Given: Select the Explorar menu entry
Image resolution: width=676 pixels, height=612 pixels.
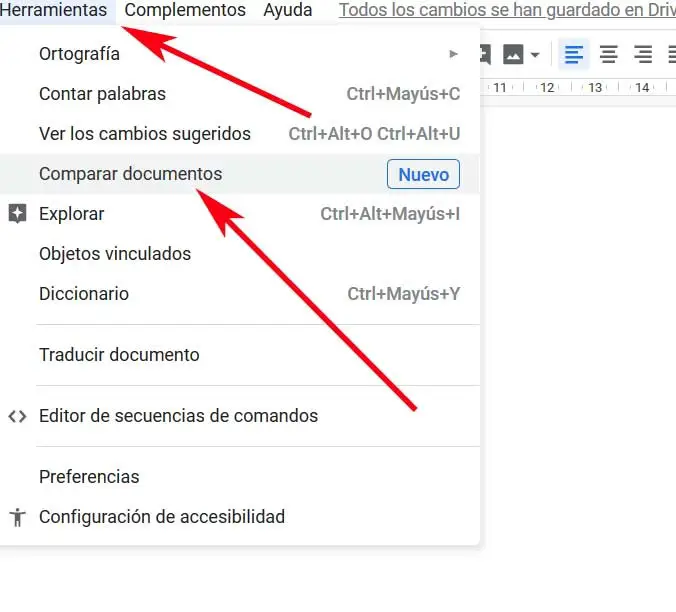Looking at the screenshot, I should click(x=240, y=214).
